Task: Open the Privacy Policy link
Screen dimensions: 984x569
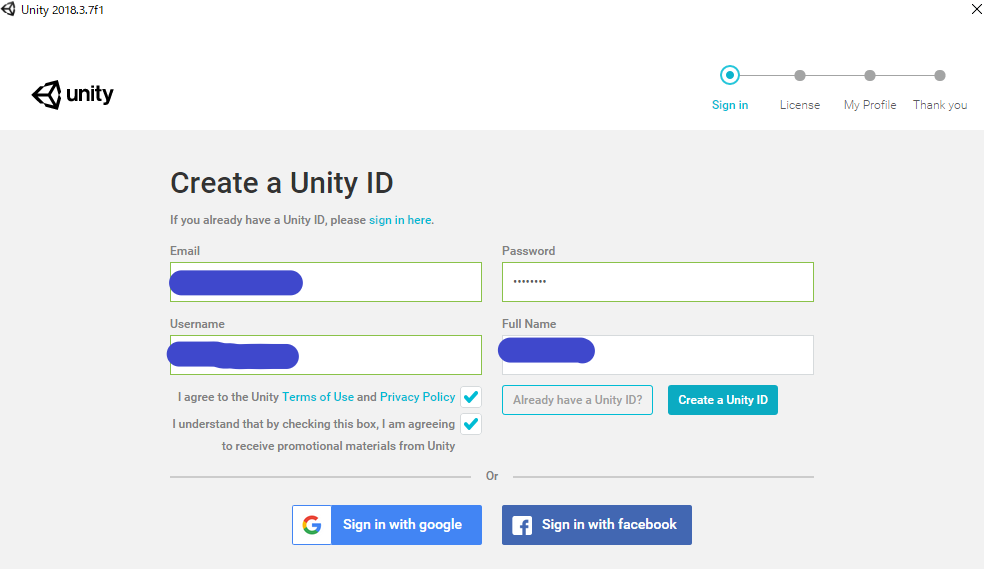Action: click(x=417, y=397)
